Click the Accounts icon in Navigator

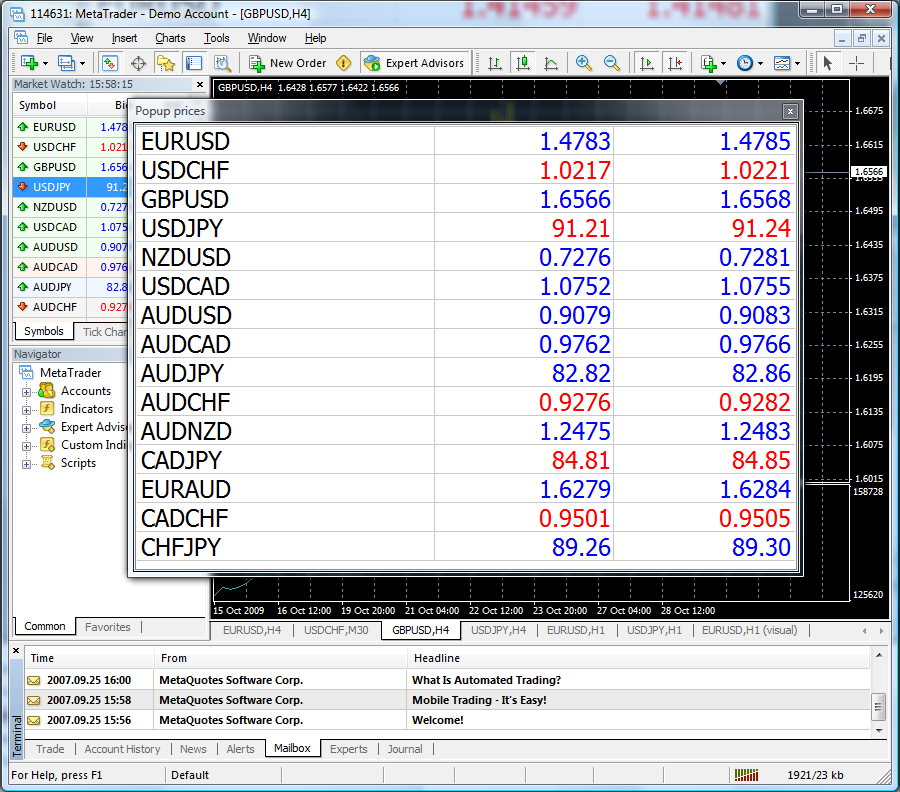(x=46, y=391)
